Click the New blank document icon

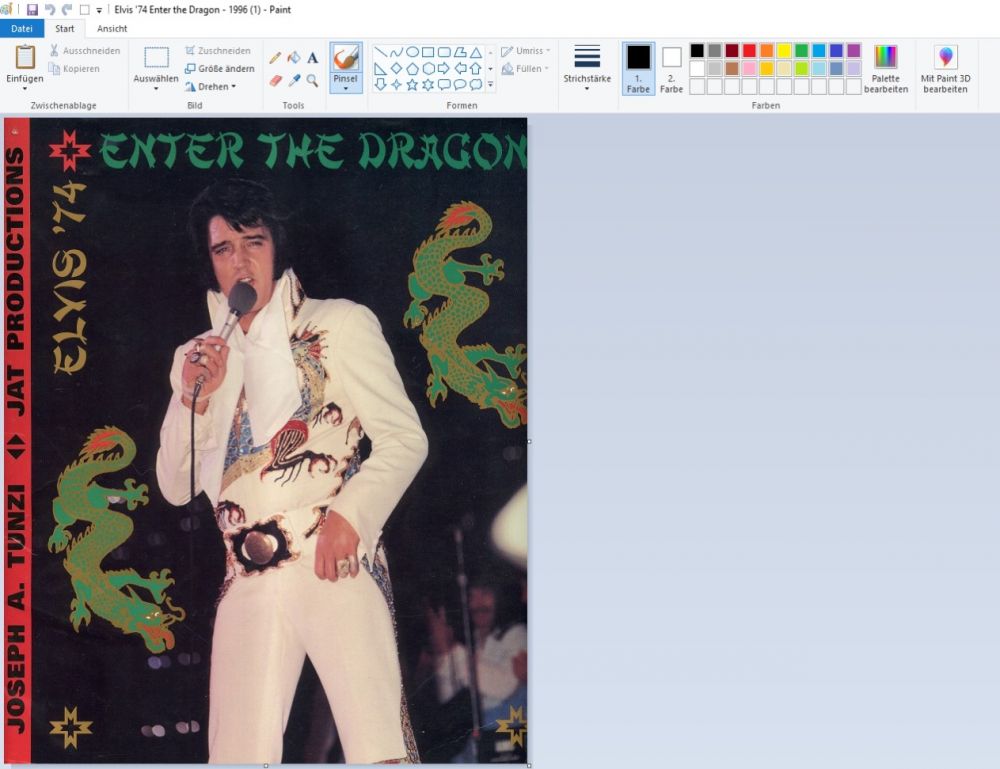tap(84, 10)
